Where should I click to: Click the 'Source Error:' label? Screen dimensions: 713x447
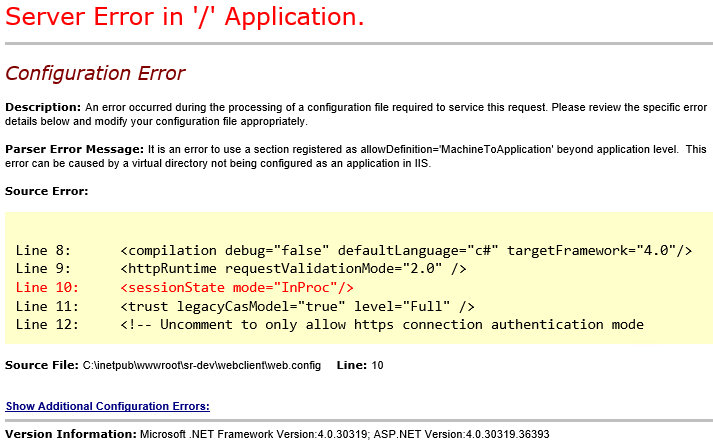coord(46,191)
